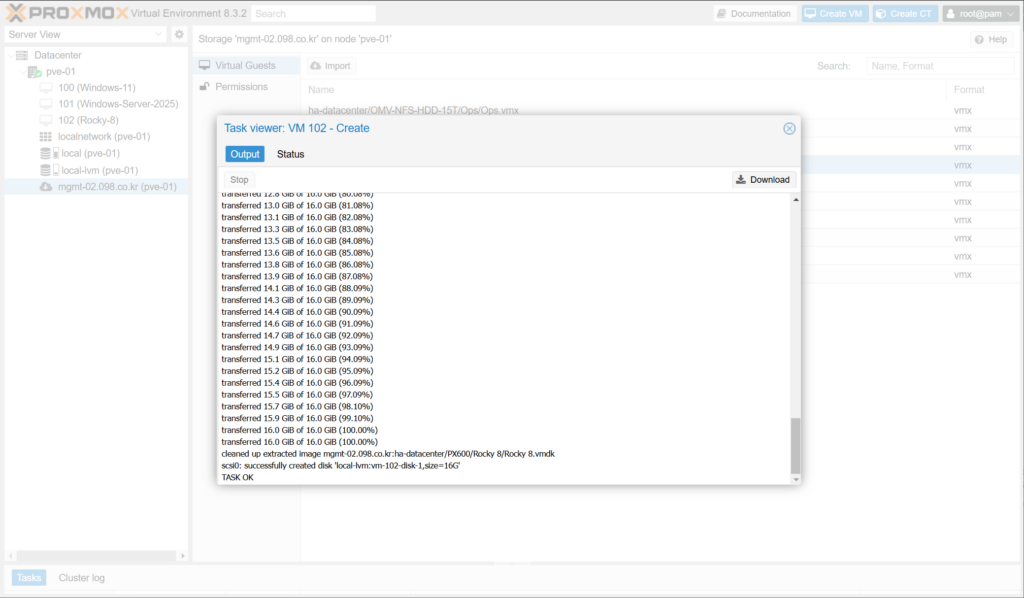Open the Server View dropdown
1024x598 pixels.
pos(84,34)
